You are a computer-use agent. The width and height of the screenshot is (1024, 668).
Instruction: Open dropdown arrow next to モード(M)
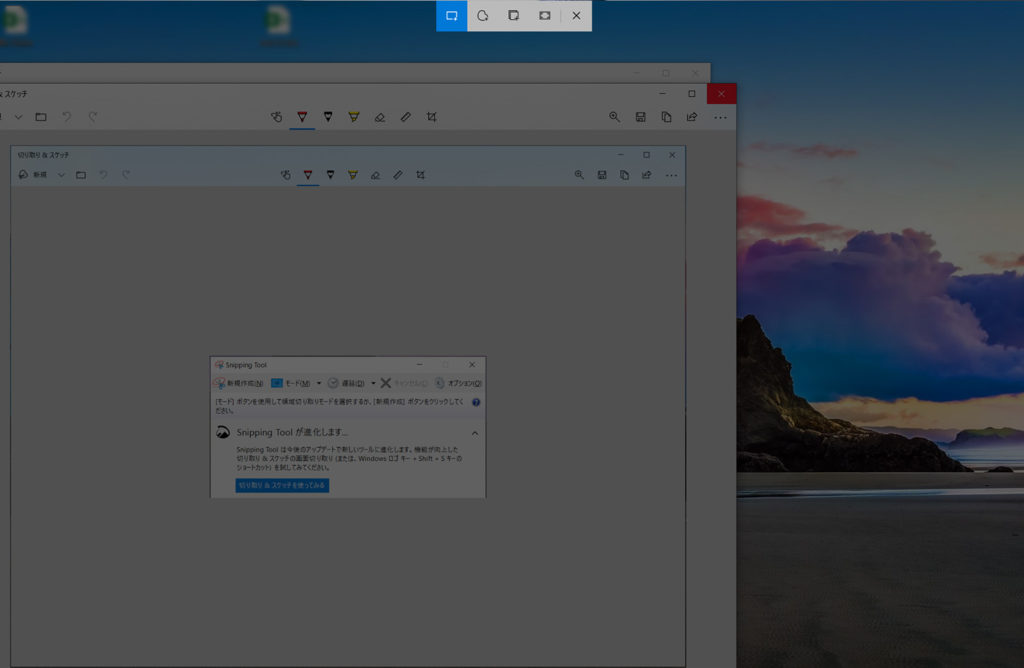click(x=319, y=383)
